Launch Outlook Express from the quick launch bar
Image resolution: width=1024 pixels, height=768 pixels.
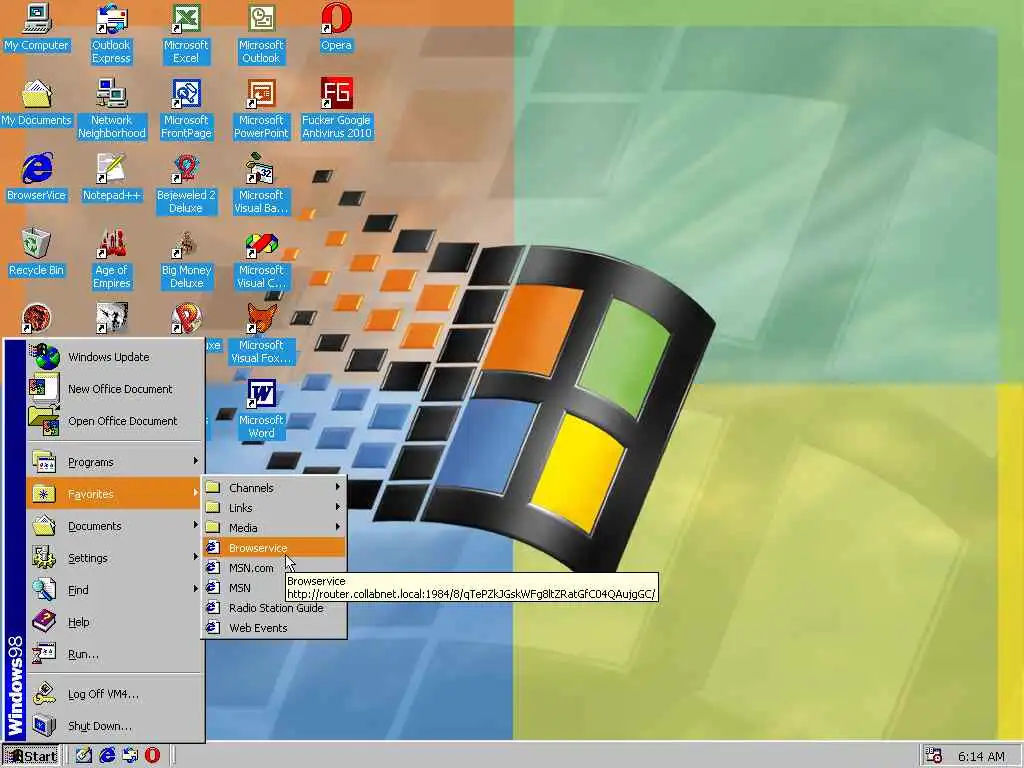129,756
